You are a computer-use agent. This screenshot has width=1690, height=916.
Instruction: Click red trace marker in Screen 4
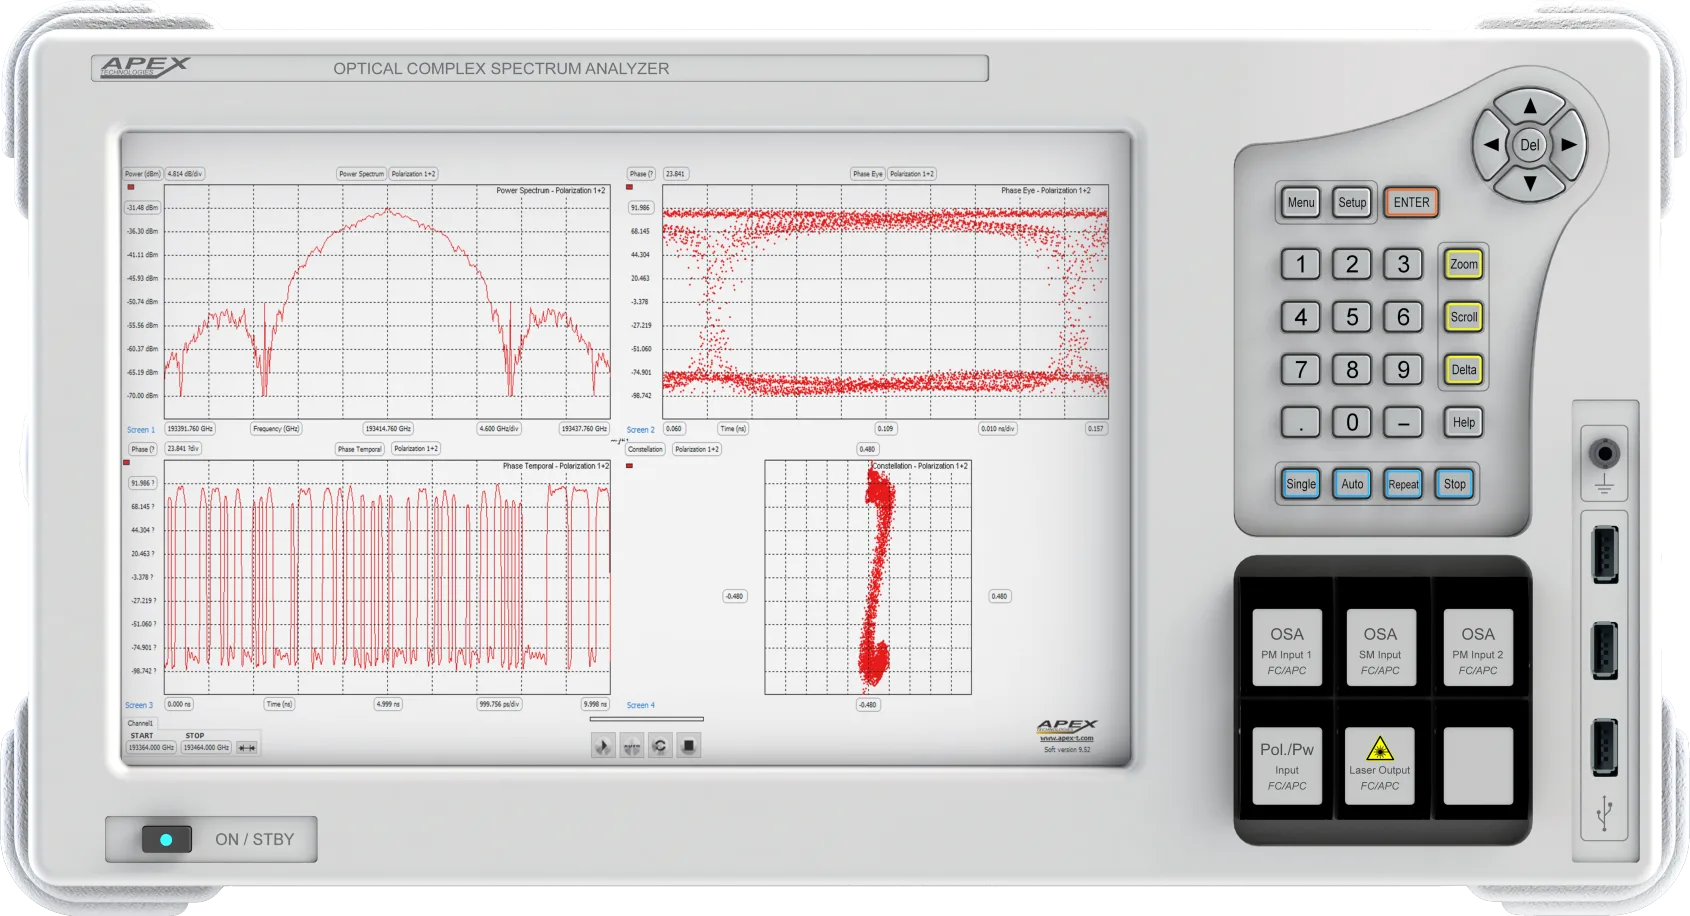coord(629,466)
